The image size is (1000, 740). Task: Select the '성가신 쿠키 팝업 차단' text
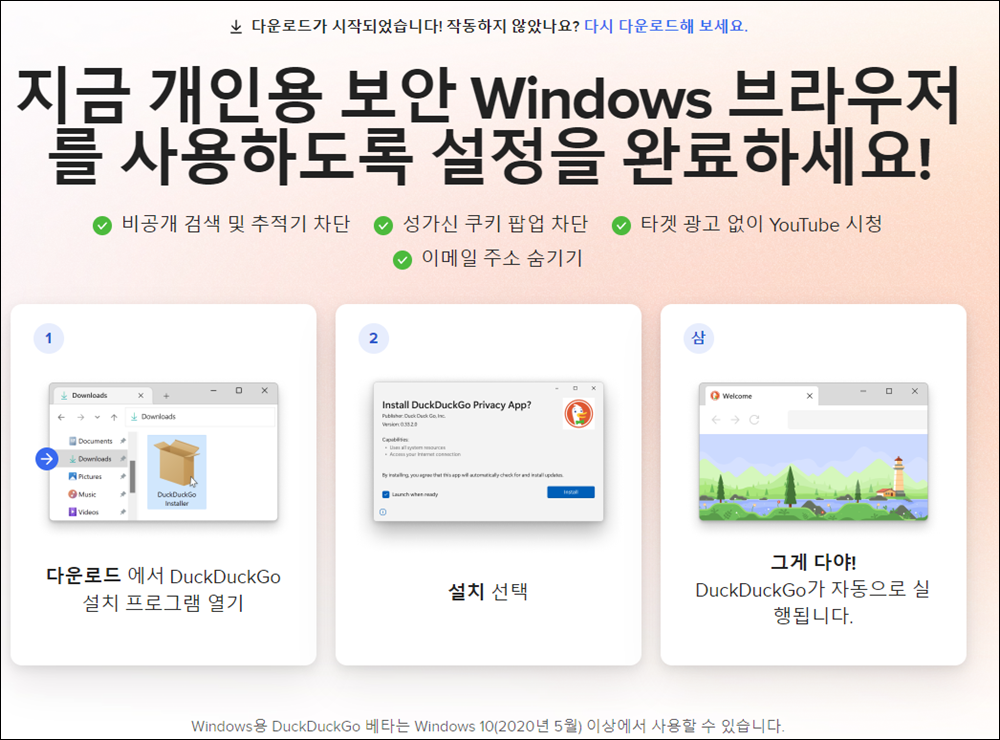coord(496,224)
